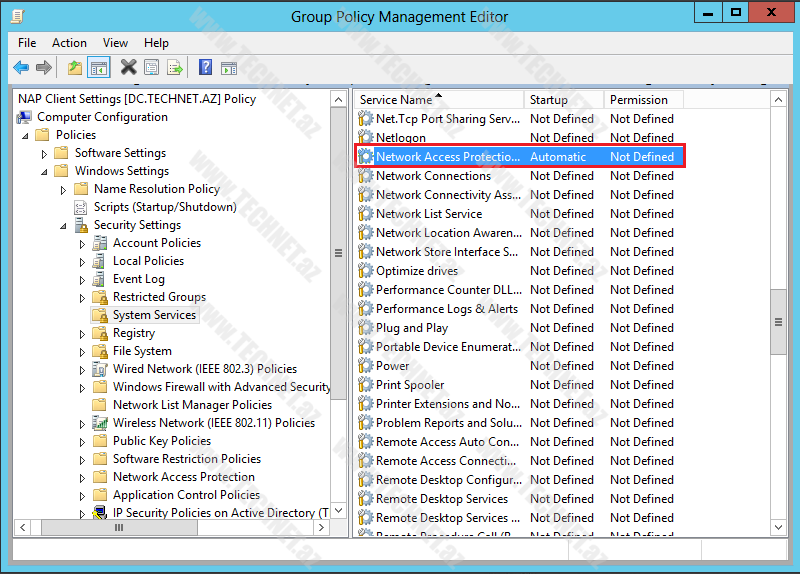Click the Show/Hide Action Pane icon
Viewport: 800px width, 574px height.
coord(229,68)
